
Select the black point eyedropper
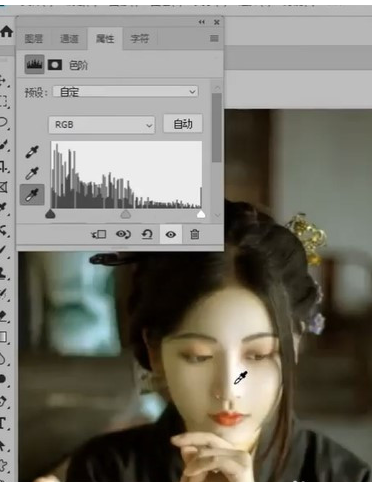tap(32, 152)
